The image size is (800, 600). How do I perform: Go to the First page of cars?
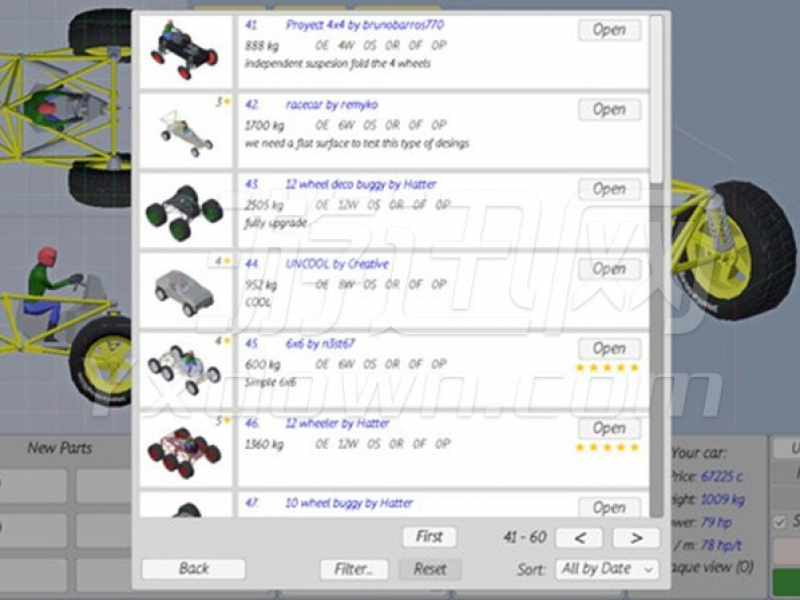429,537
